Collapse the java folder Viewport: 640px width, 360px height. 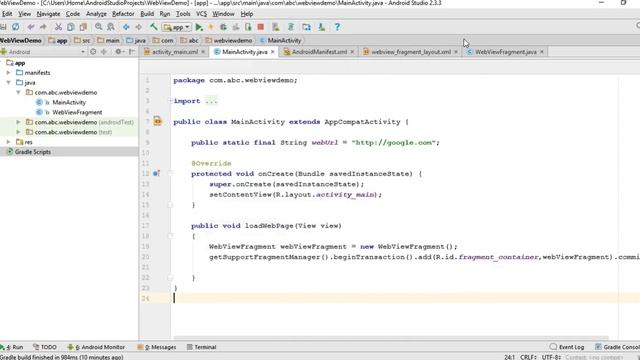(x=8, y=82)
